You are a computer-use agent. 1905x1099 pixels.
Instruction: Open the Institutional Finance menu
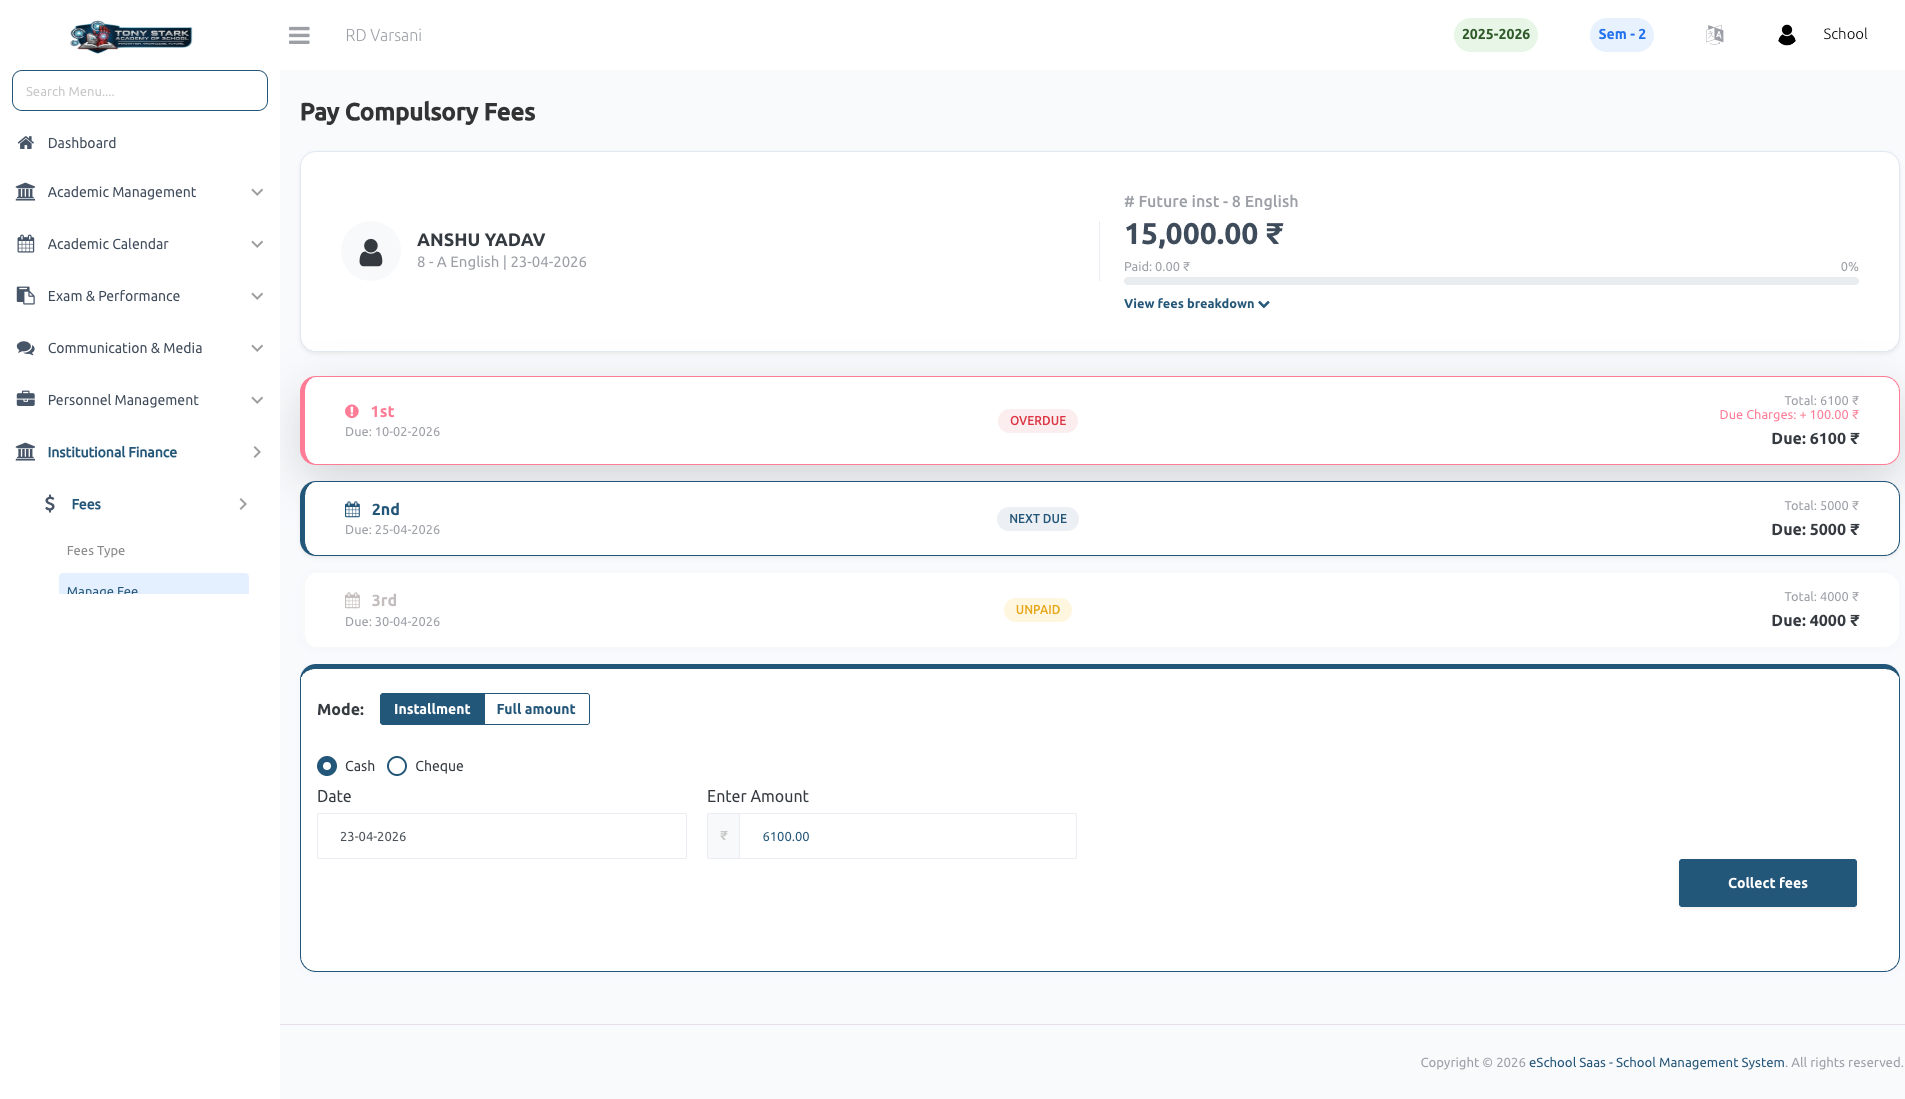(140, 452)
